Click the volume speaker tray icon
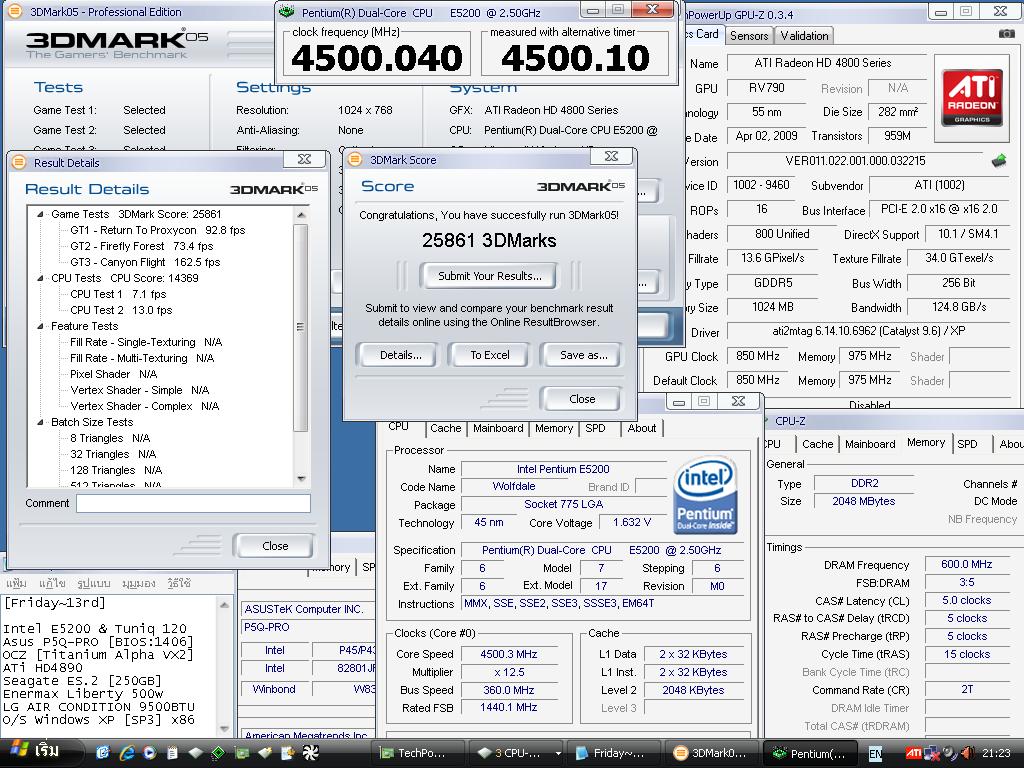 (x=967, y=753)
